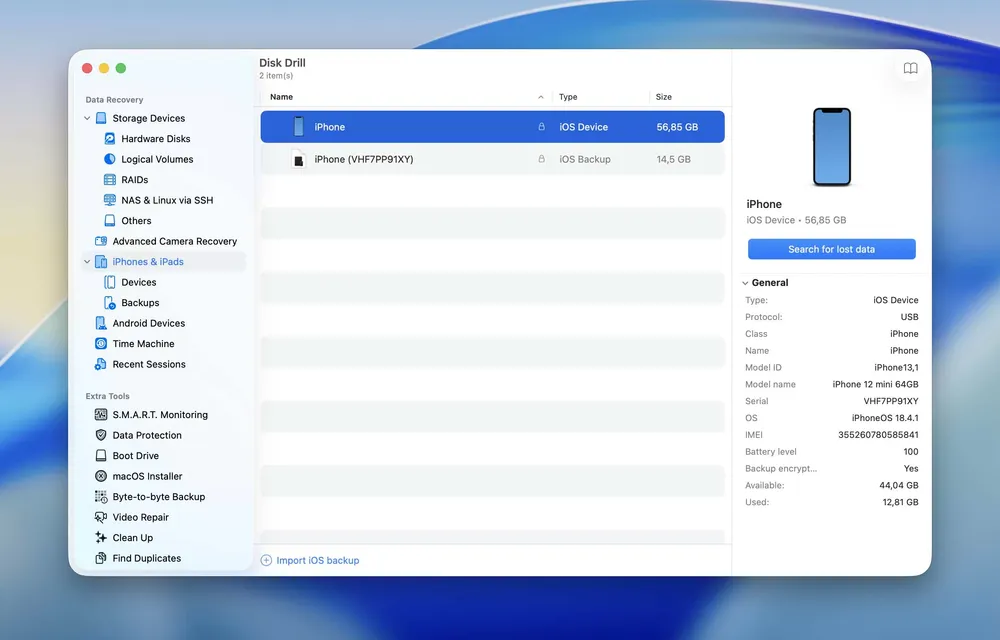The image size is (1000, 640).
Task: Collapse the General section chevron
Action: click(x=745, y=282)
